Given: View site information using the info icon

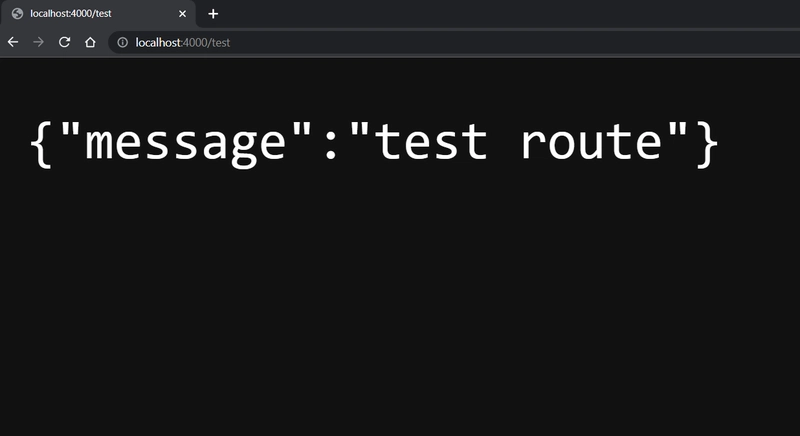Looking at the screenshot, I should pyautogui.click(x=122, y=42).
